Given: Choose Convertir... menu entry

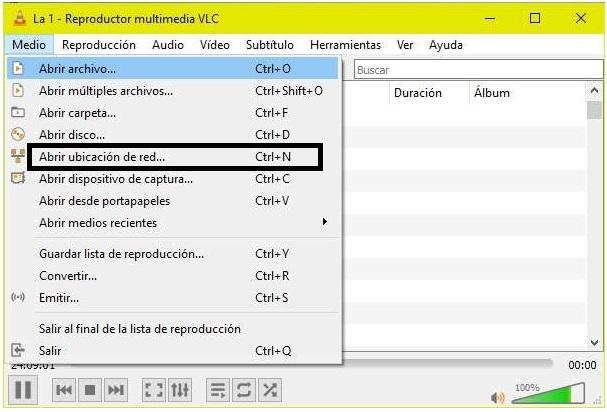Looking at the screenshot, I should [173, 276].
